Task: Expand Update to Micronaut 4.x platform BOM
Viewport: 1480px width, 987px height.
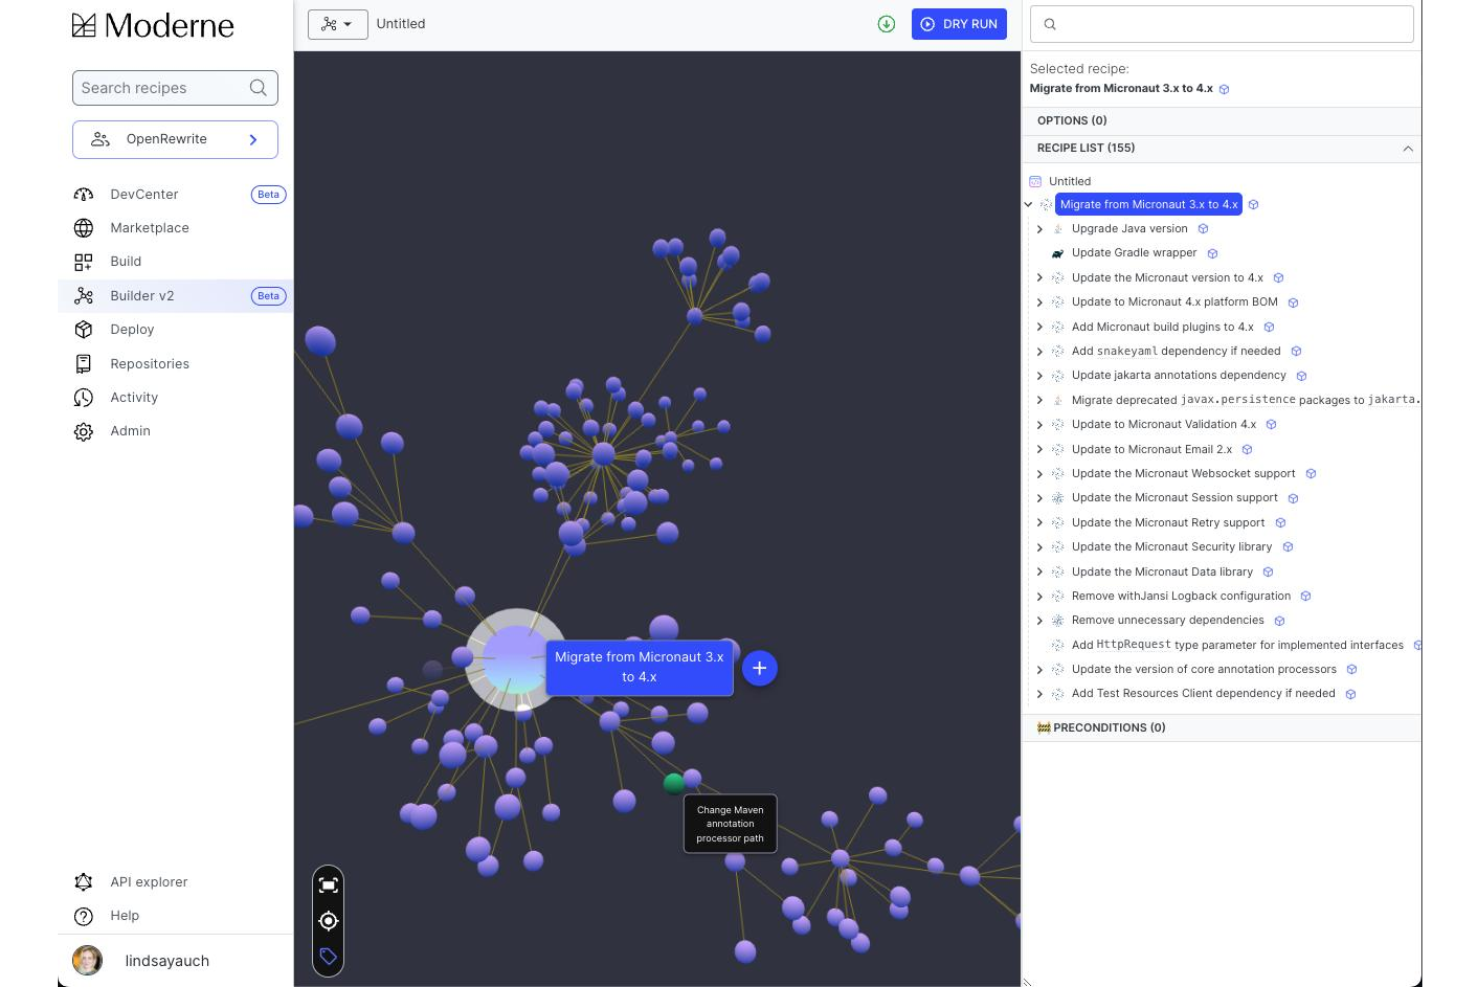Action: click(x=1040, y=302)
